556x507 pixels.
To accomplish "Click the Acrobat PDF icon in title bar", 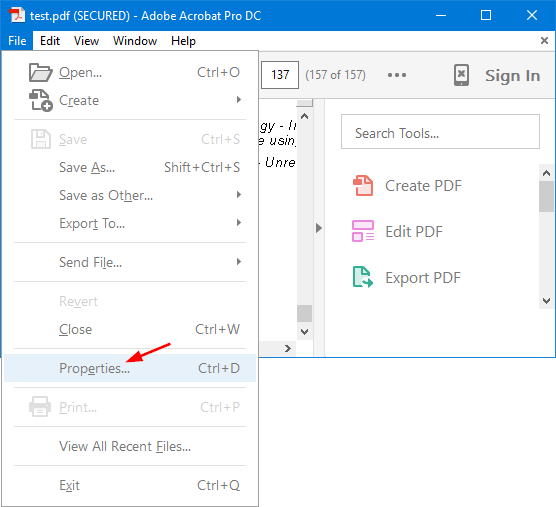I will click(17, 15).
